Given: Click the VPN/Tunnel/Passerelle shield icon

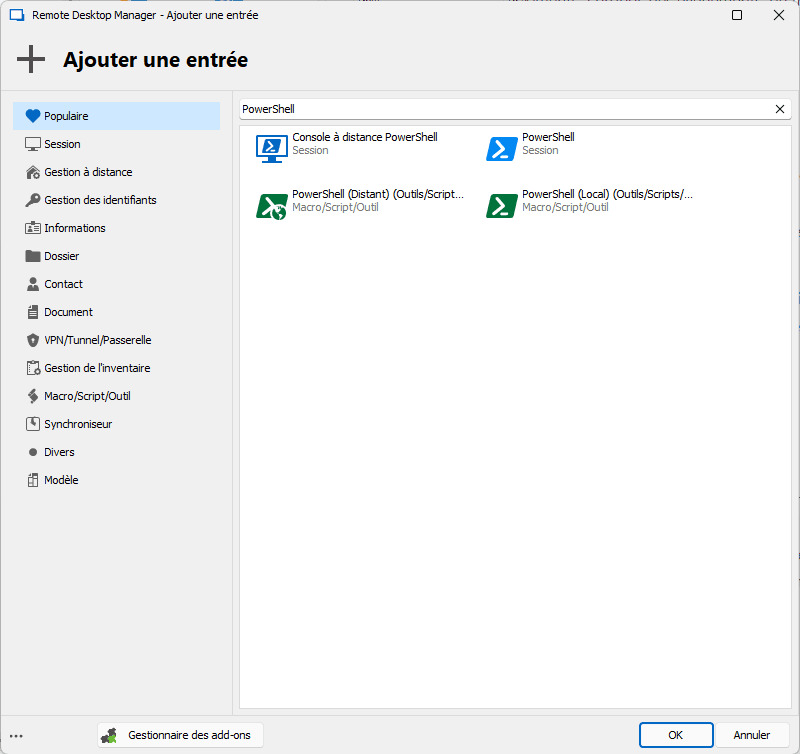Looking at the screenshot, I should pos(33,340).
